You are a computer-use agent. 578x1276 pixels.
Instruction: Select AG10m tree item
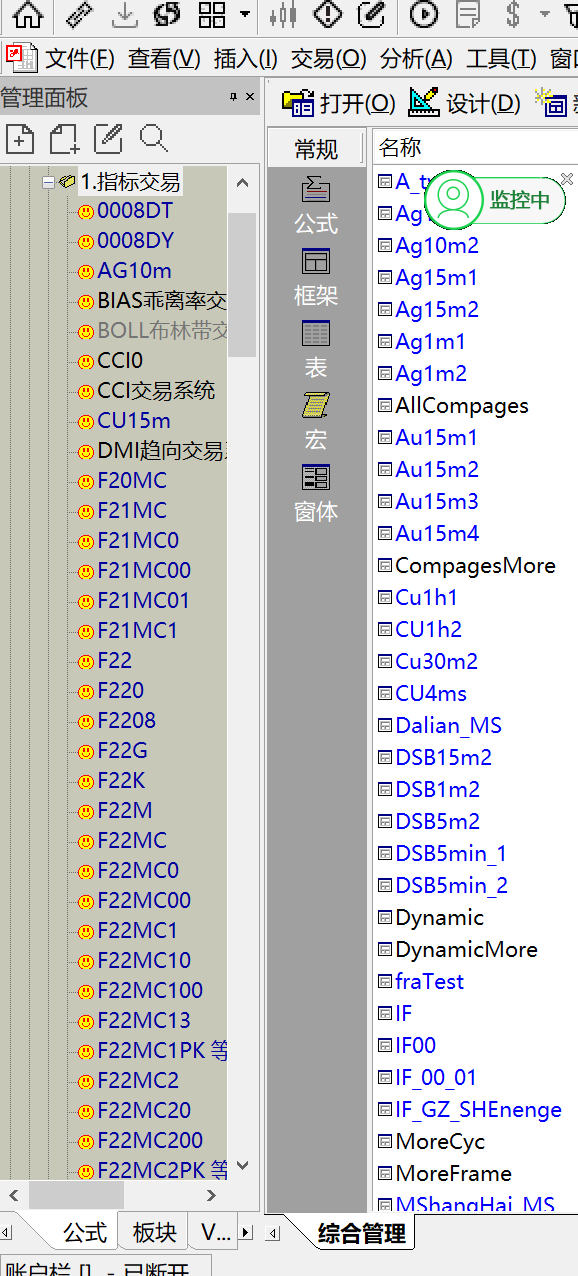coord(134,271)
